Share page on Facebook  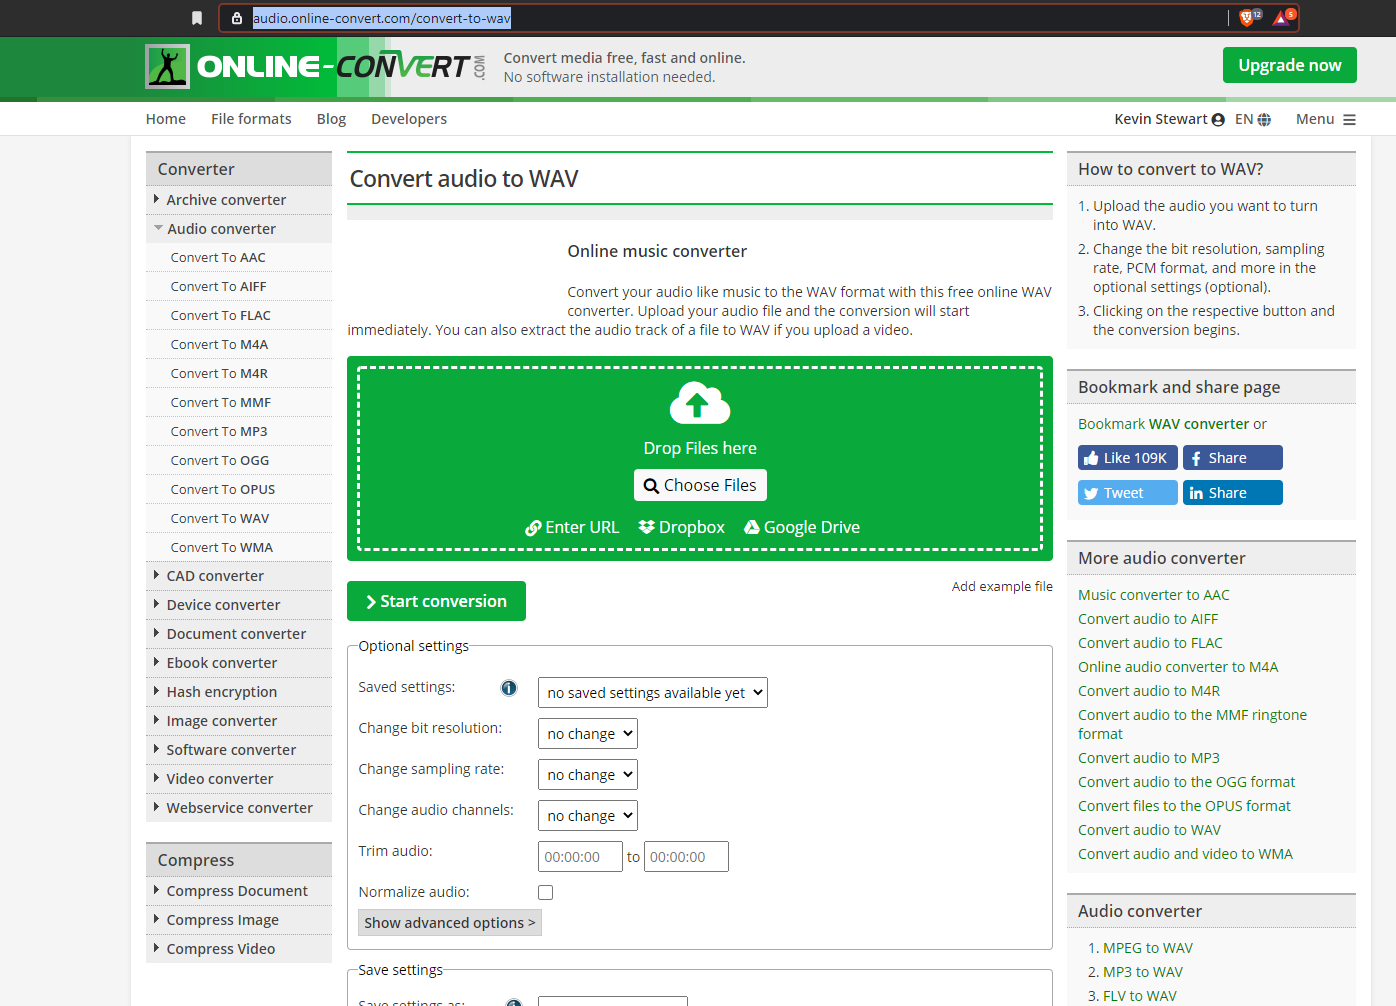(1233, 458)
